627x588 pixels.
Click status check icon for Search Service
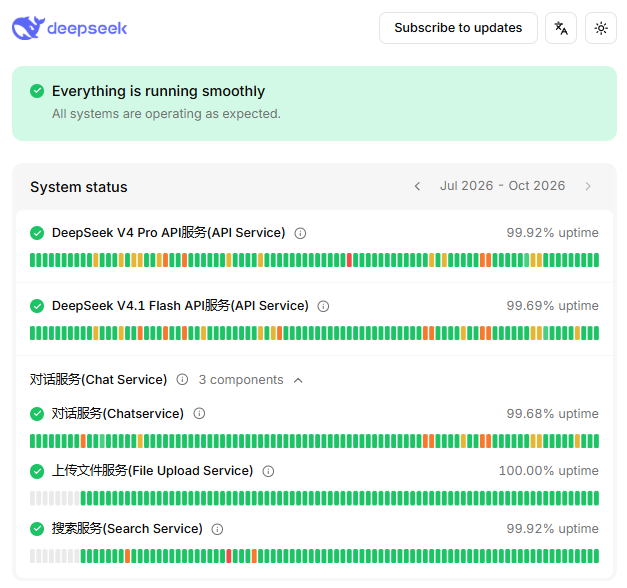click(x=37, y=529)
